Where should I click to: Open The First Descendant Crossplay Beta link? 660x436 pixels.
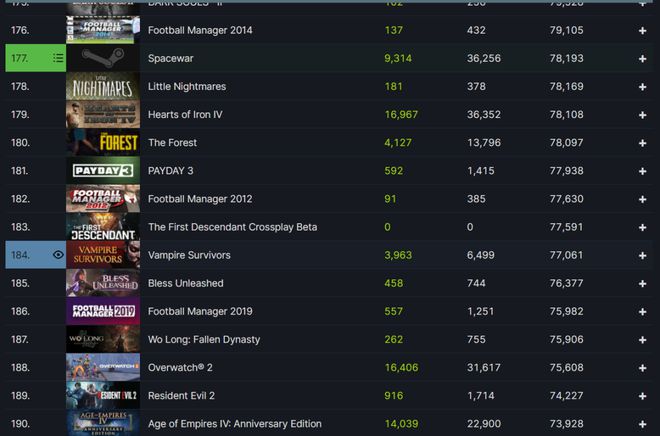232,227
